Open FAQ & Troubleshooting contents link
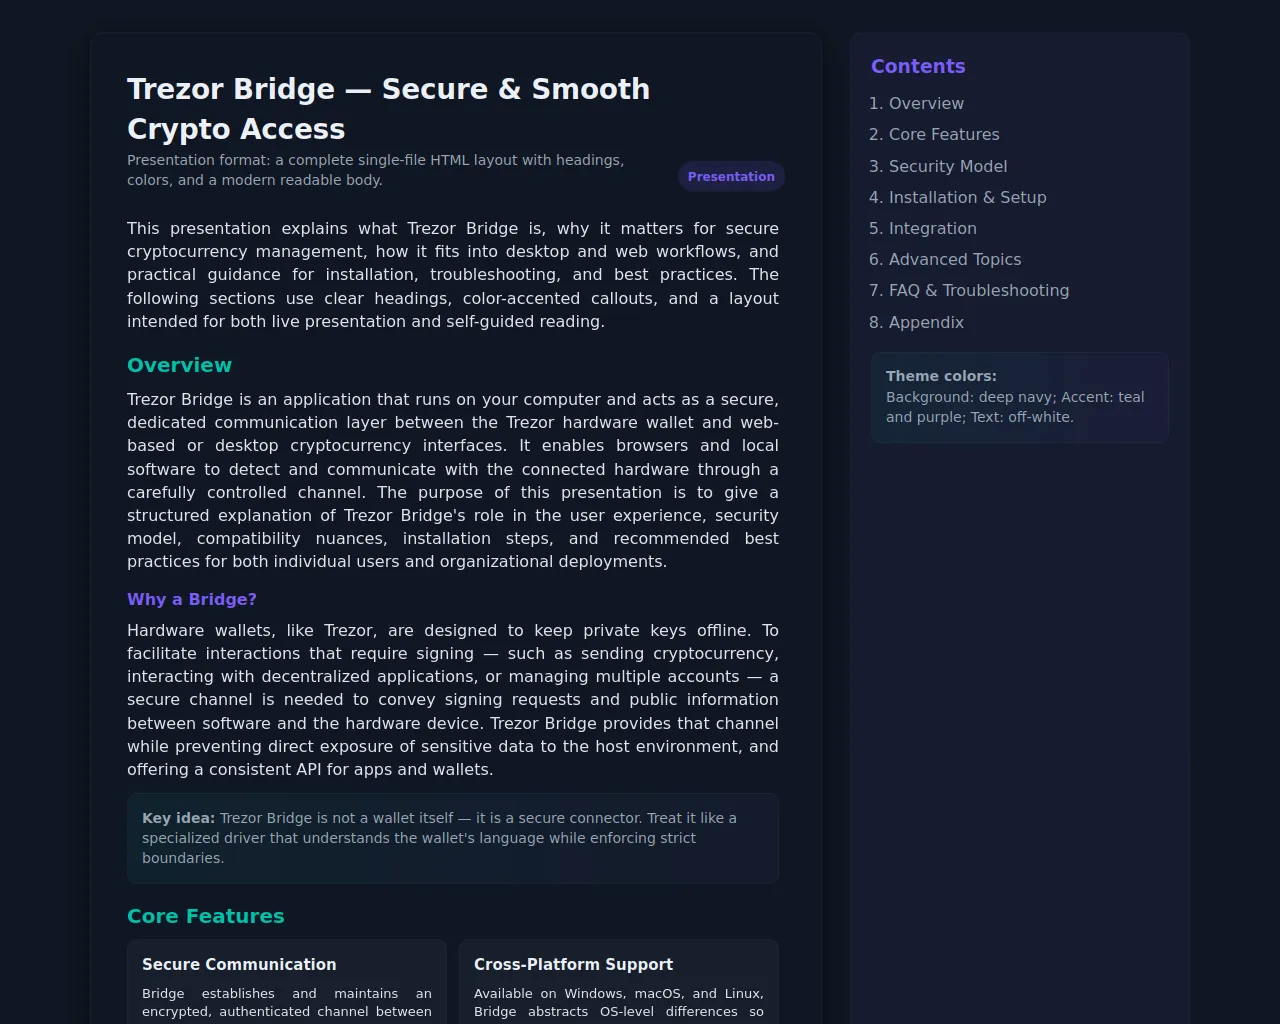The height and width of the screenshot is (1024, 1280). (x=979, y=290)
